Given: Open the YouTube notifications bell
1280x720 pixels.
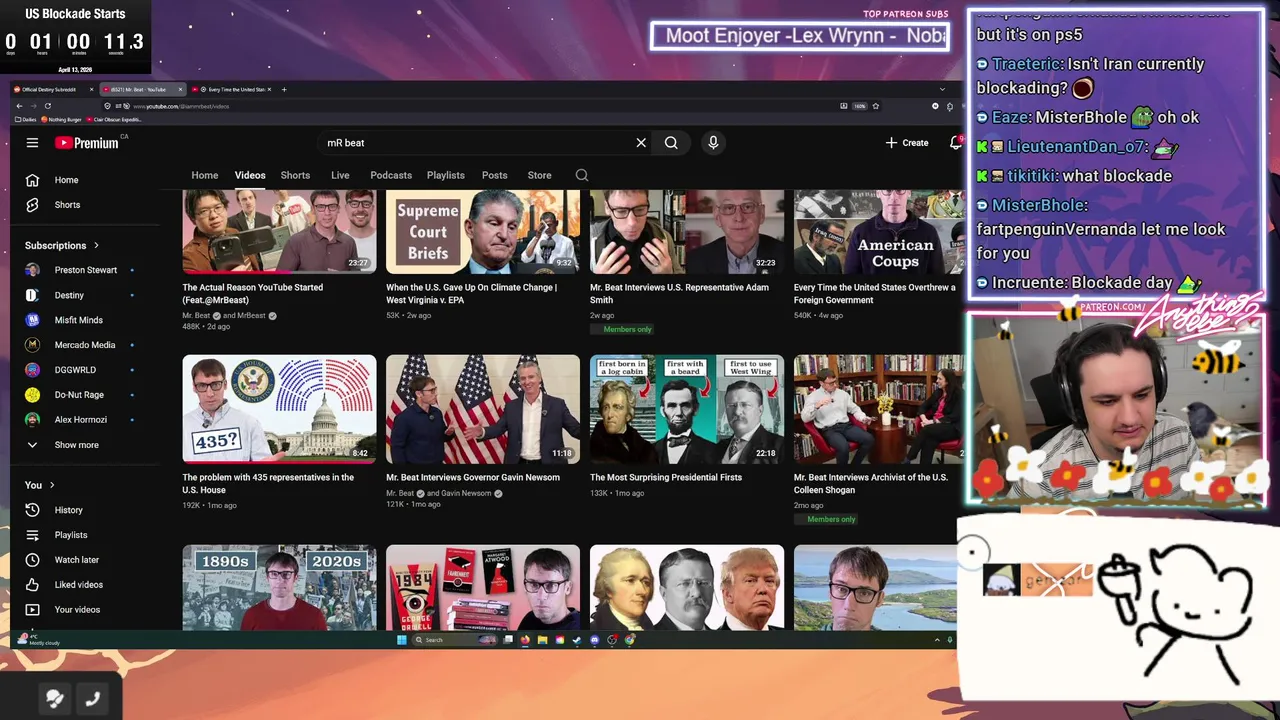Looking at the screenshot, I should (955, 143).
